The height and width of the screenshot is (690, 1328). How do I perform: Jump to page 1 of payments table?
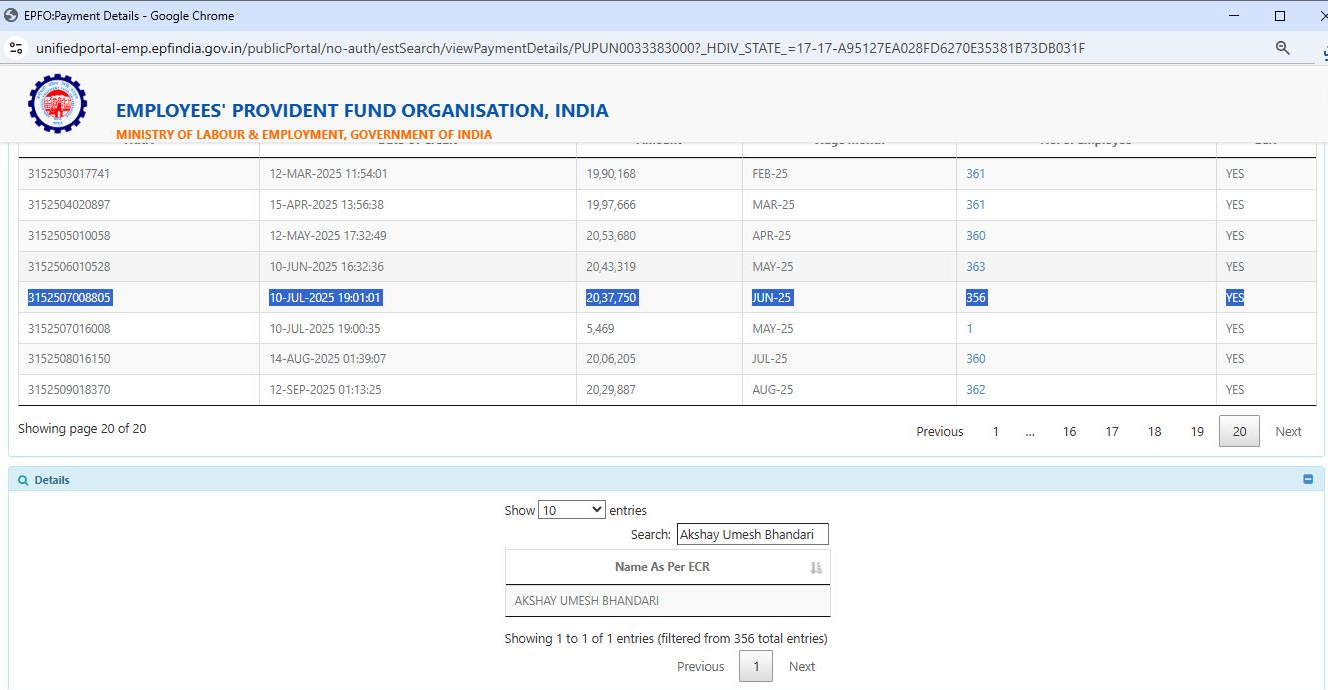995,432
